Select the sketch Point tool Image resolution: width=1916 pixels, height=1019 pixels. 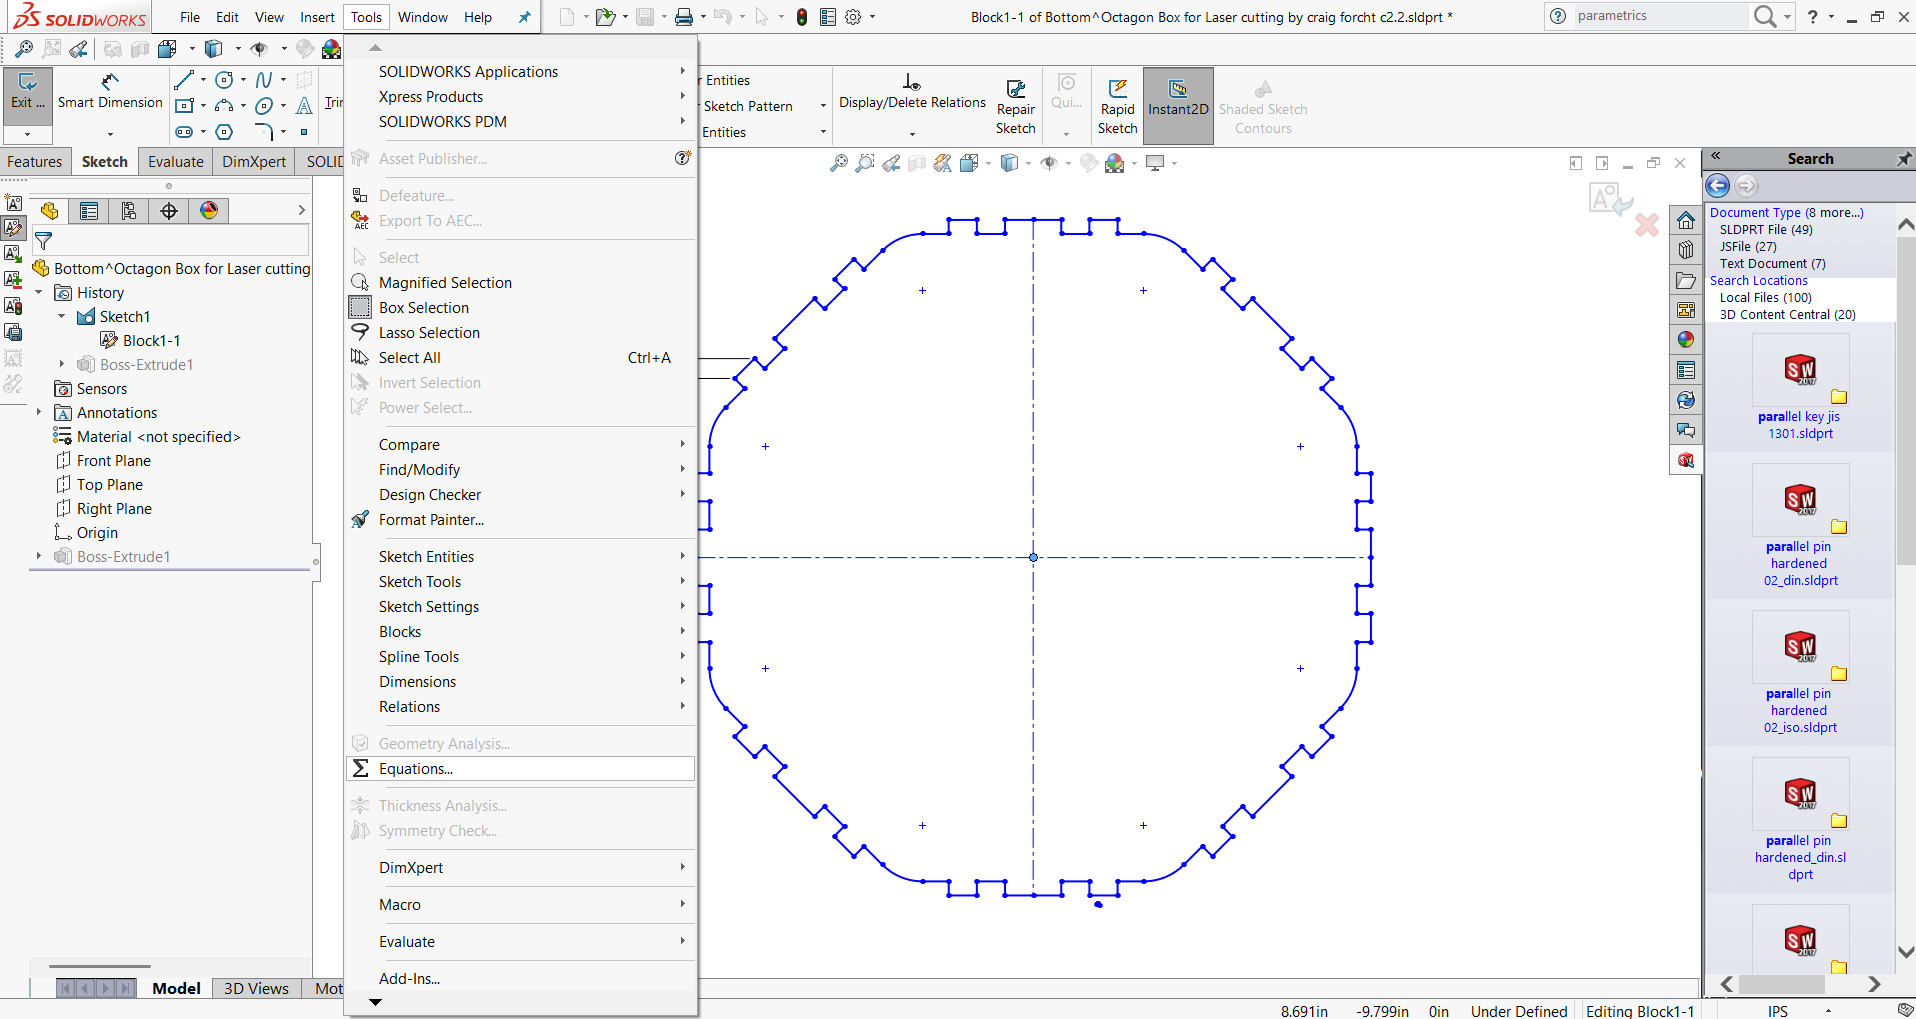click(304, 132)
